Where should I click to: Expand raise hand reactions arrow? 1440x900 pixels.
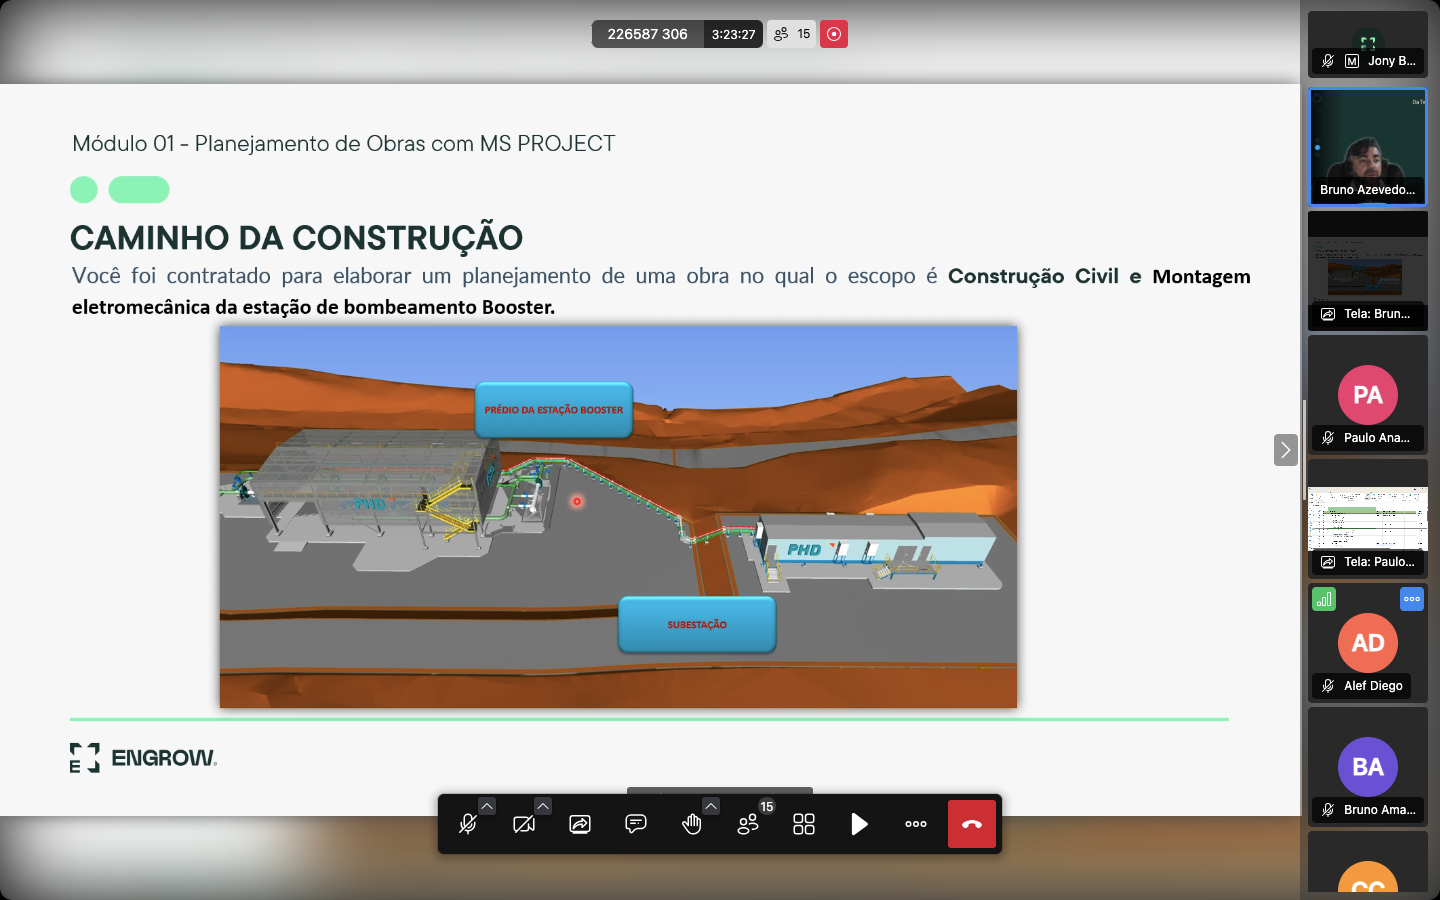[x=711, y=806]
